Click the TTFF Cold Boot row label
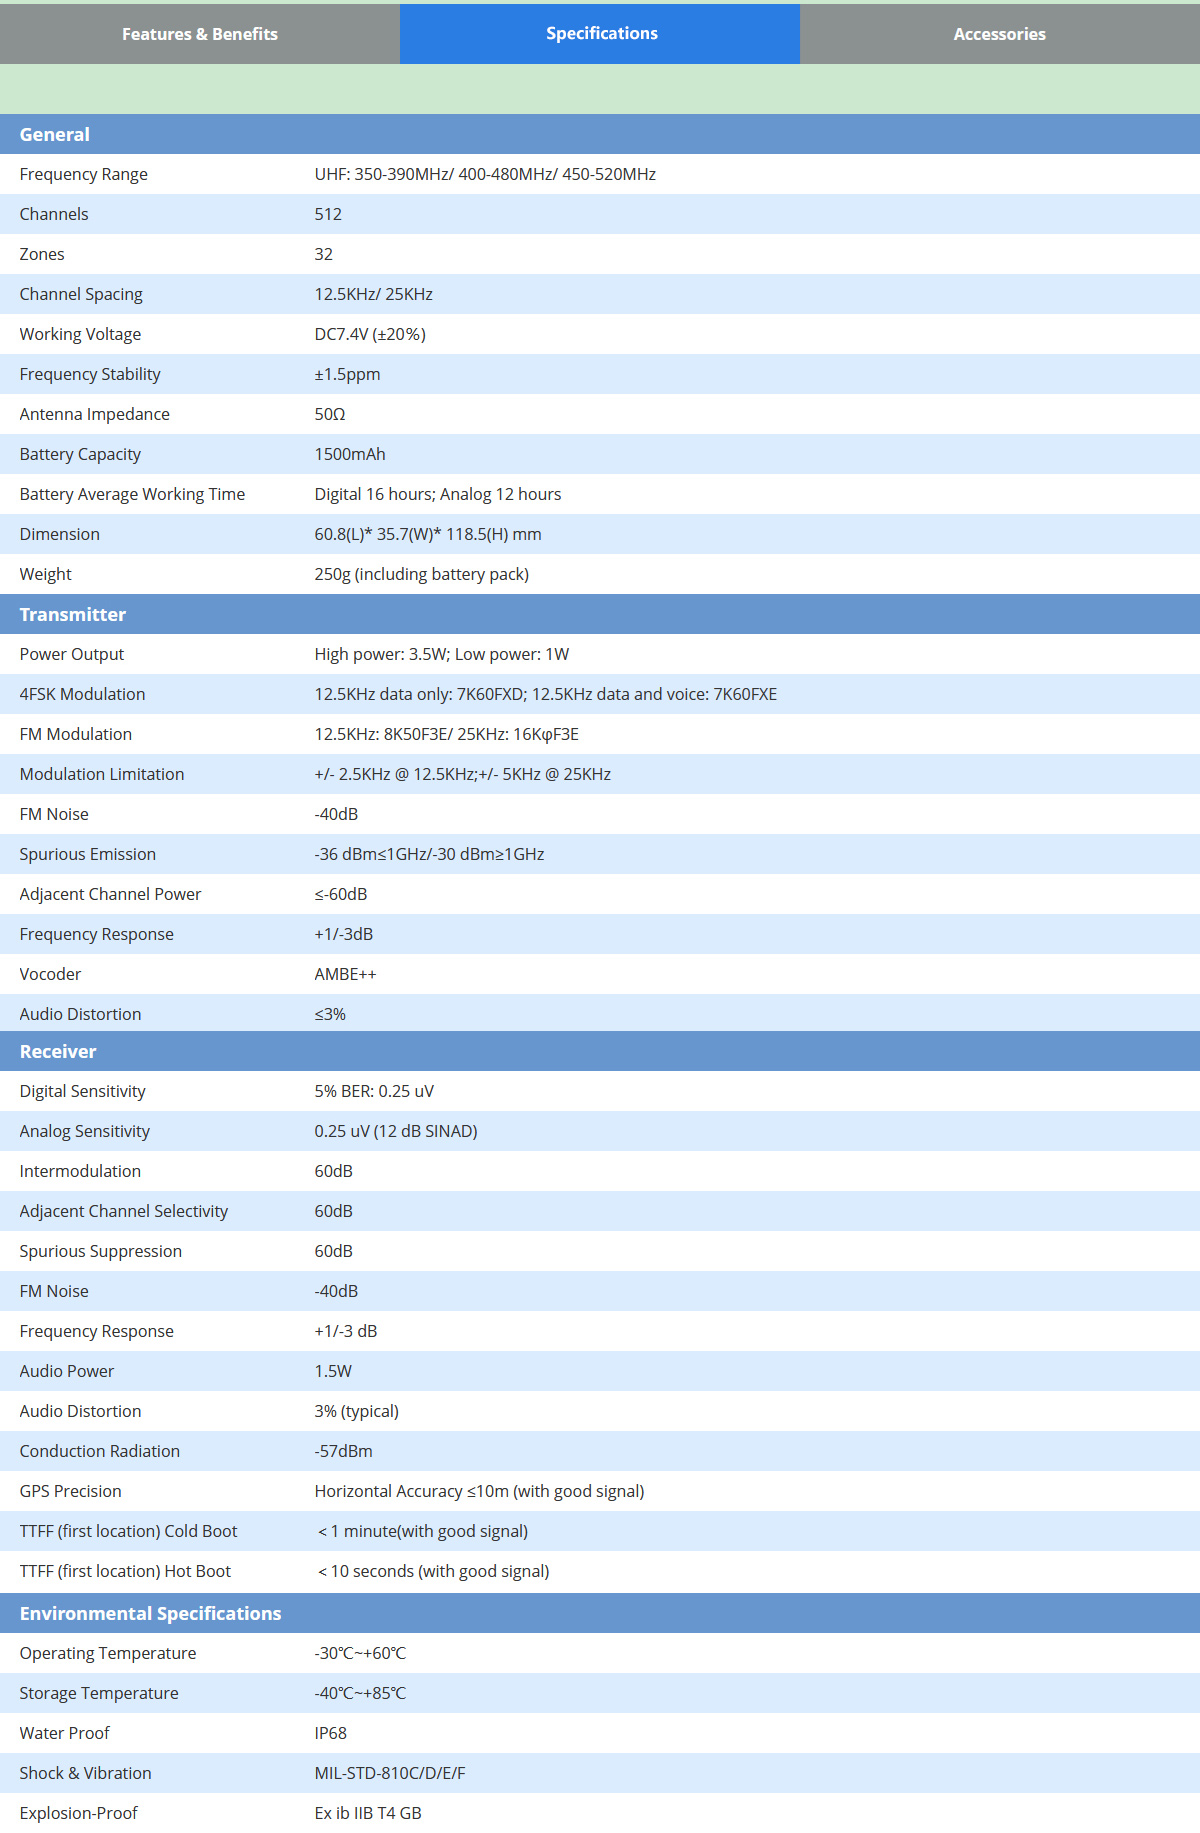Viewport: 1200px width, 1833px height. click(x=128, y=1532)
